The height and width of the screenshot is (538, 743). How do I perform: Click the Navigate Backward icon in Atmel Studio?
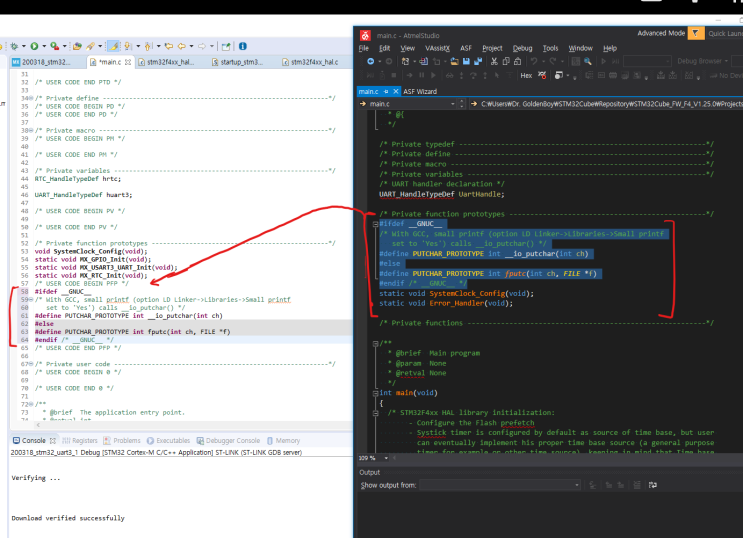[x=371, y=61]
